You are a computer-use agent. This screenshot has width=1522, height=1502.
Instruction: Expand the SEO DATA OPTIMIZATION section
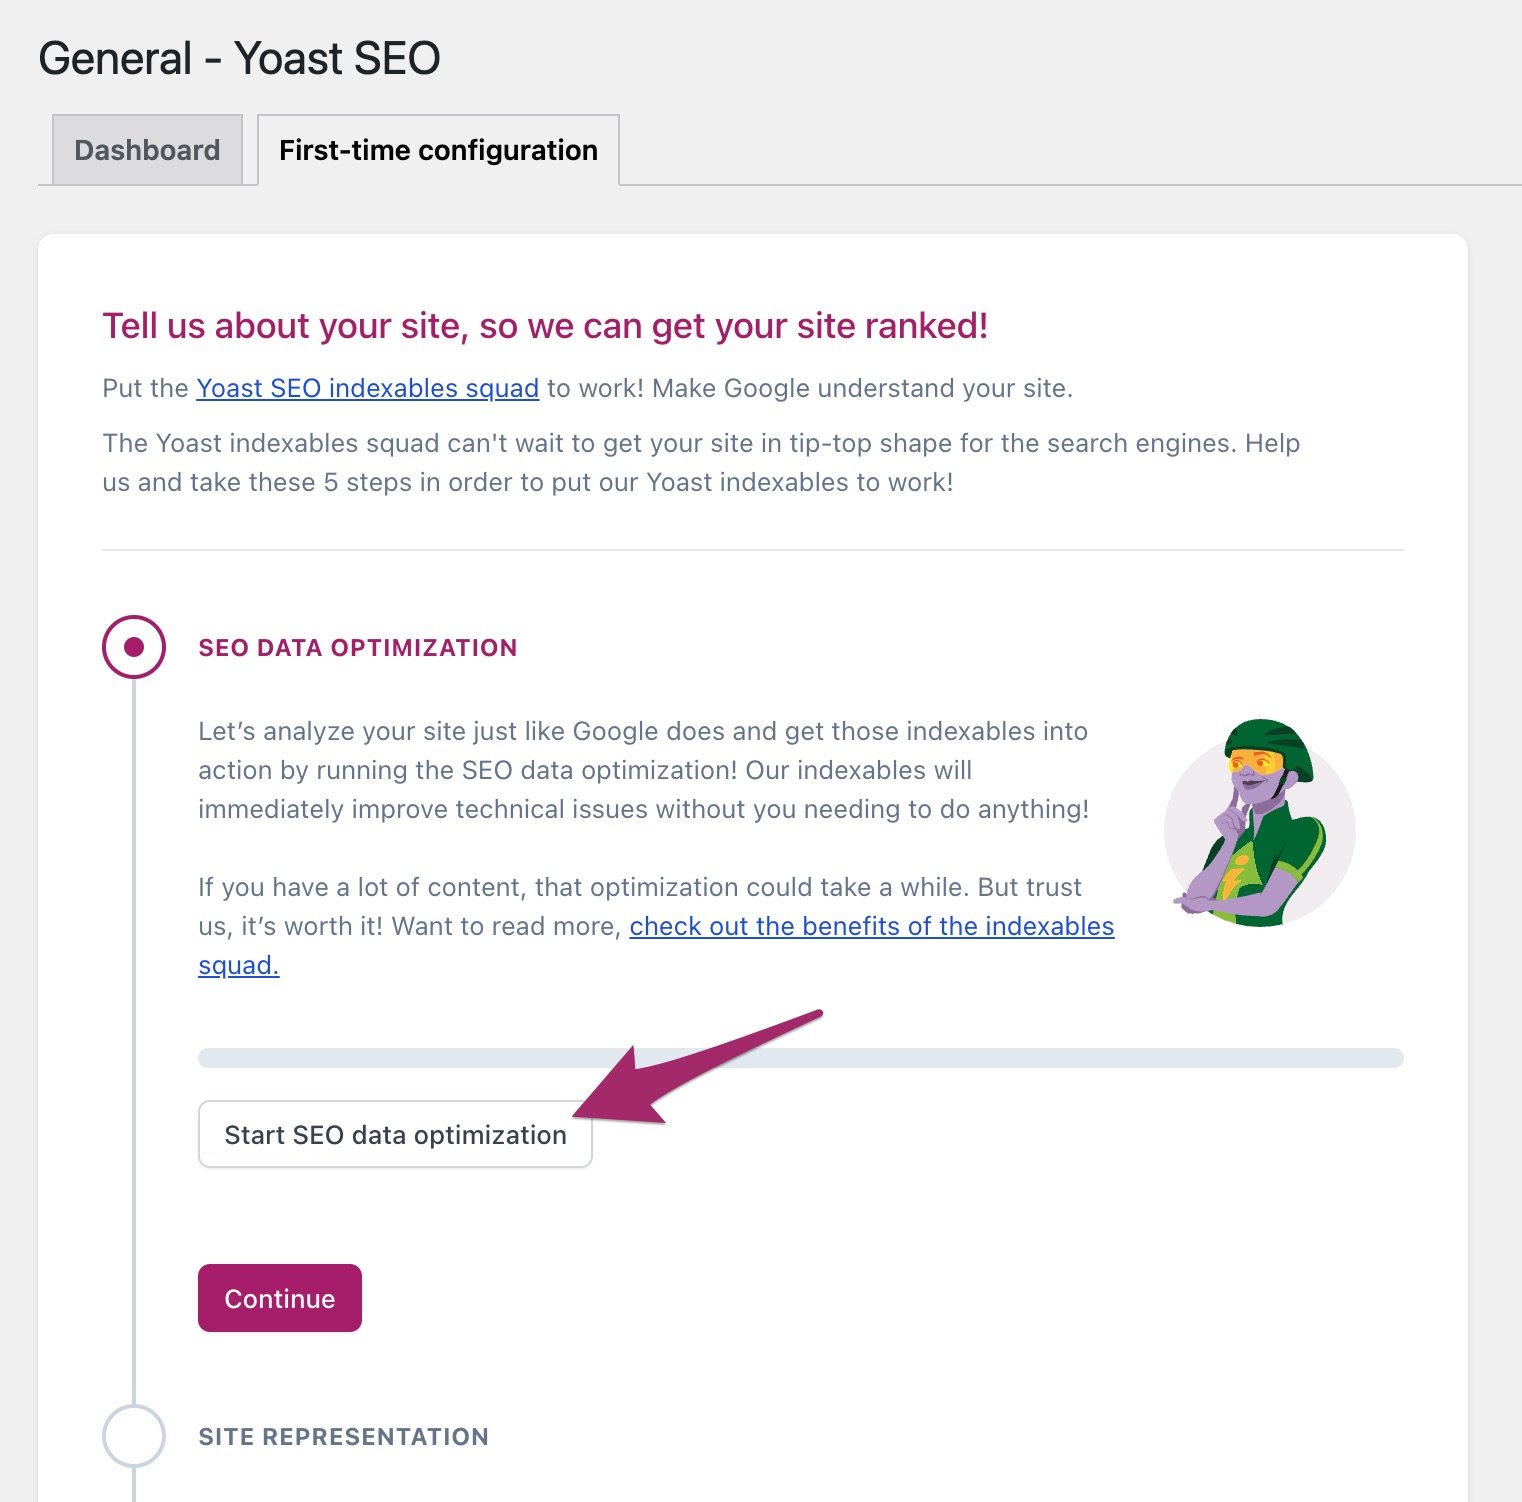click(x=358, y=647)
